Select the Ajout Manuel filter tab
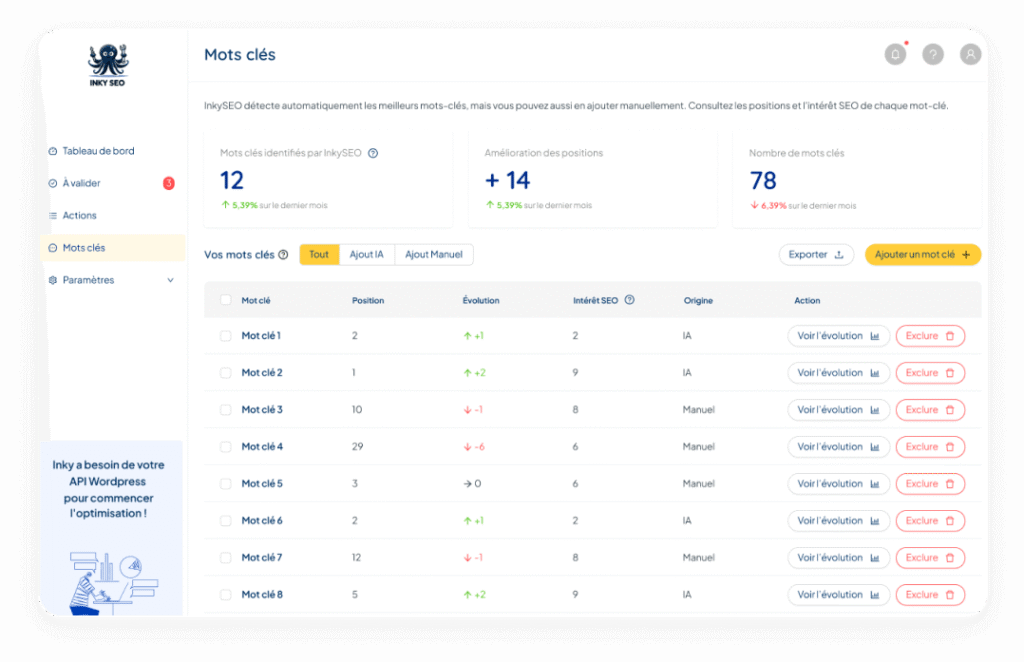Screen dimensions: 1024x662 [x=434, y=255]
